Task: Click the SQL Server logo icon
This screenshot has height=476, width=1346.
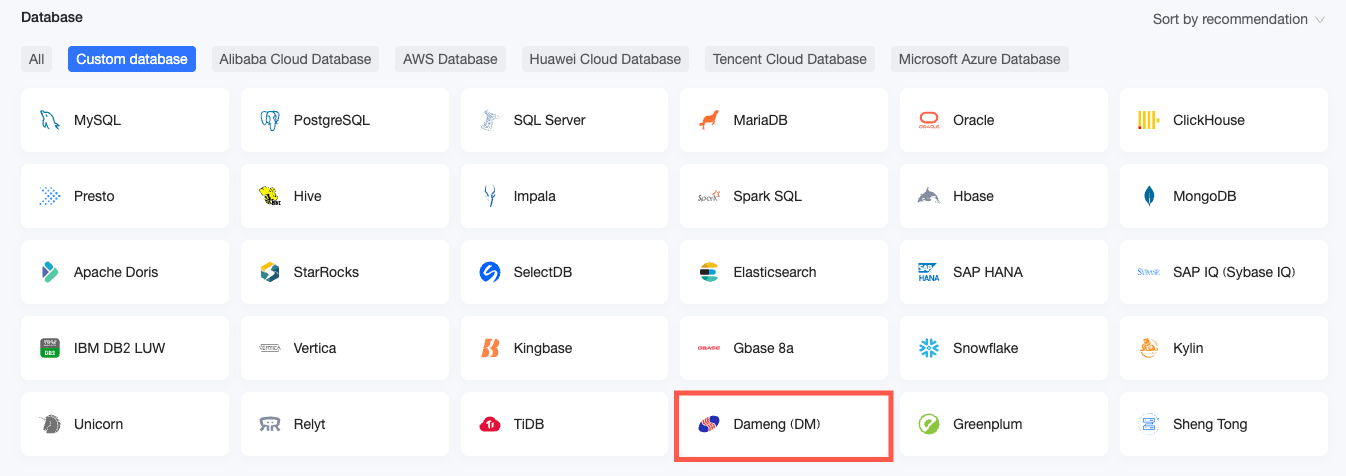Action: 489,120
